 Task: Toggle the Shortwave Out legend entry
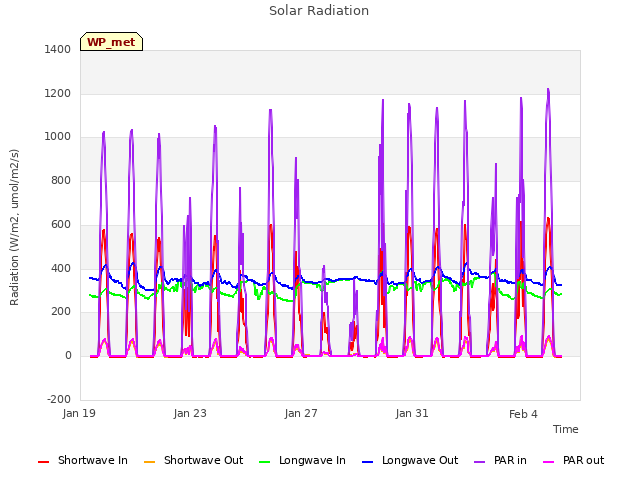tap(193, 460)
